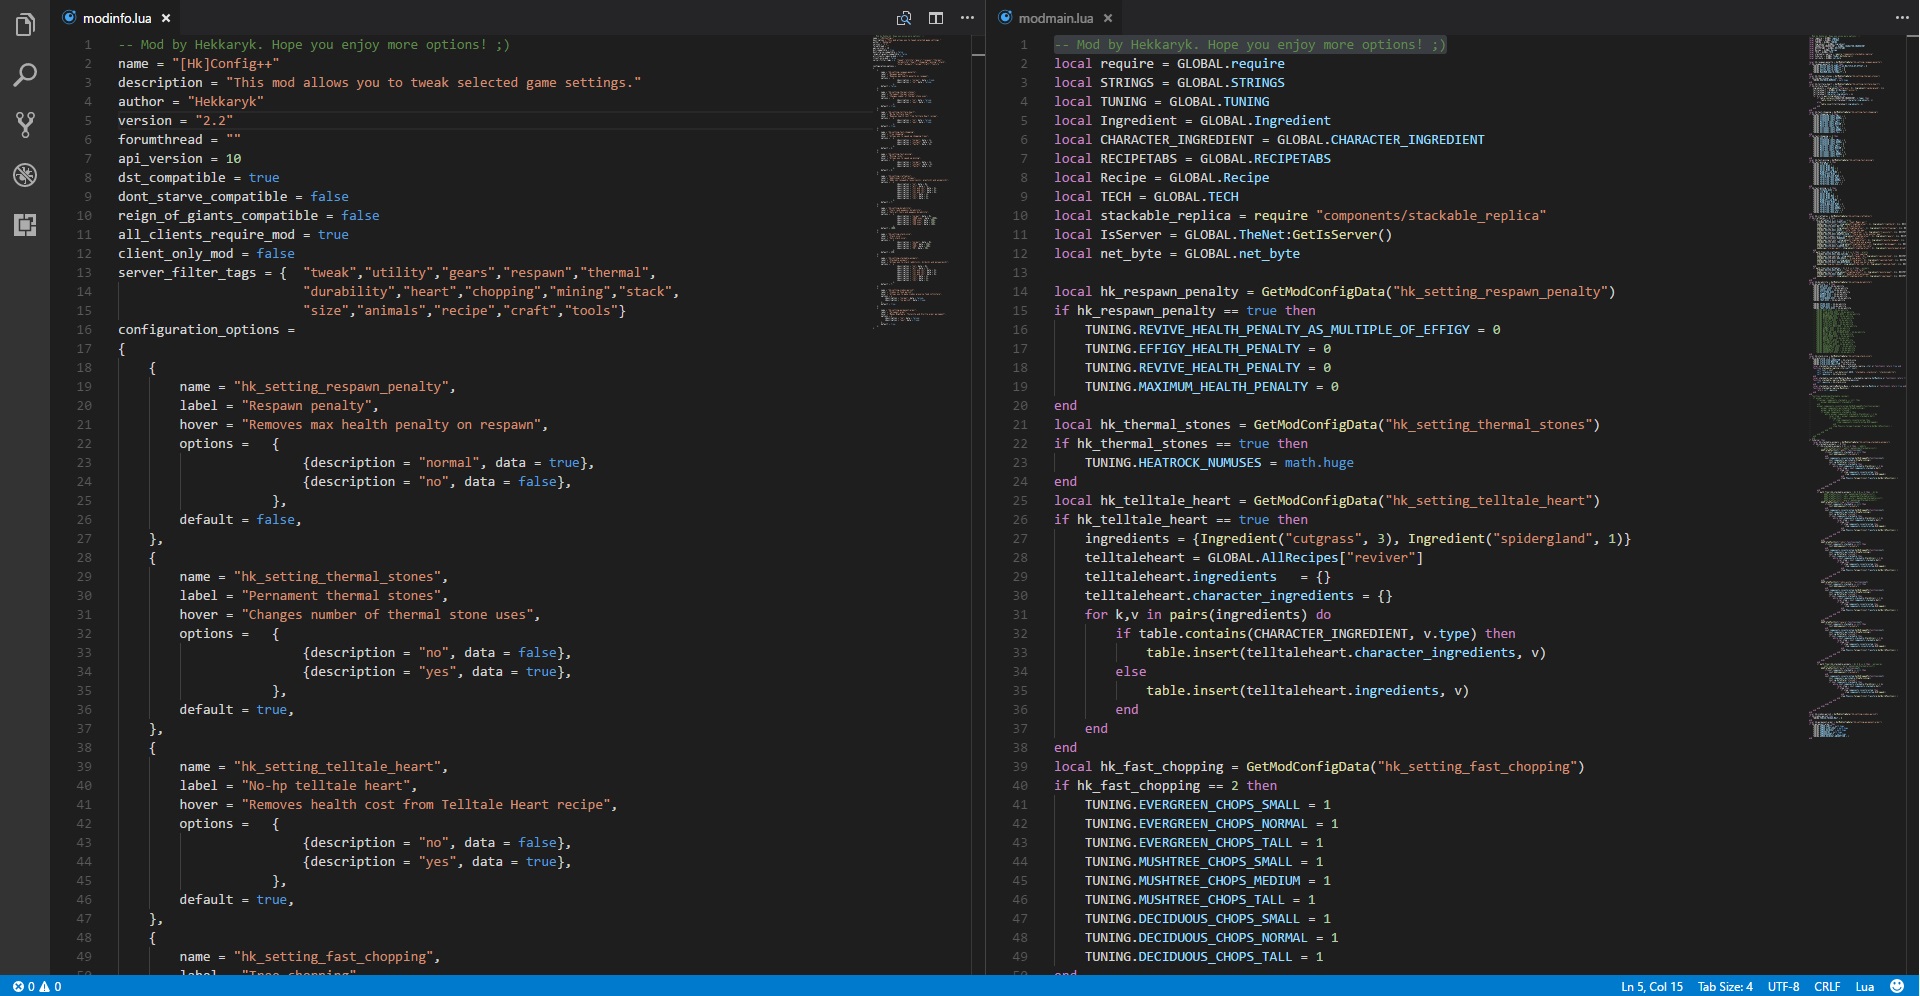Click the CRLF end-of-line selector
The image size is (1920, 996).
1827,986
